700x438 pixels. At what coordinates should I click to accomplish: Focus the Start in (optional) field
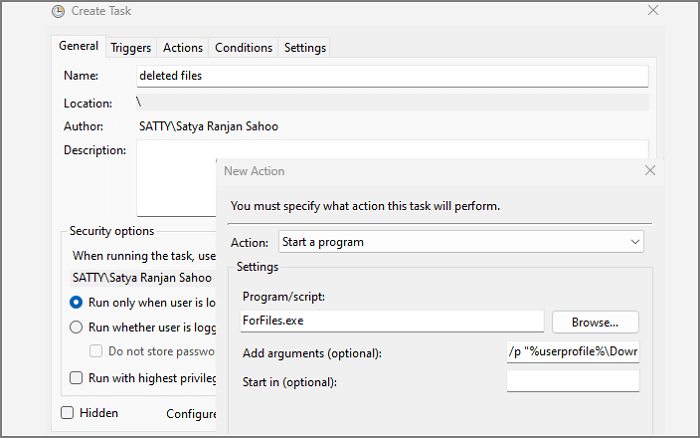(x=572, y=381)
